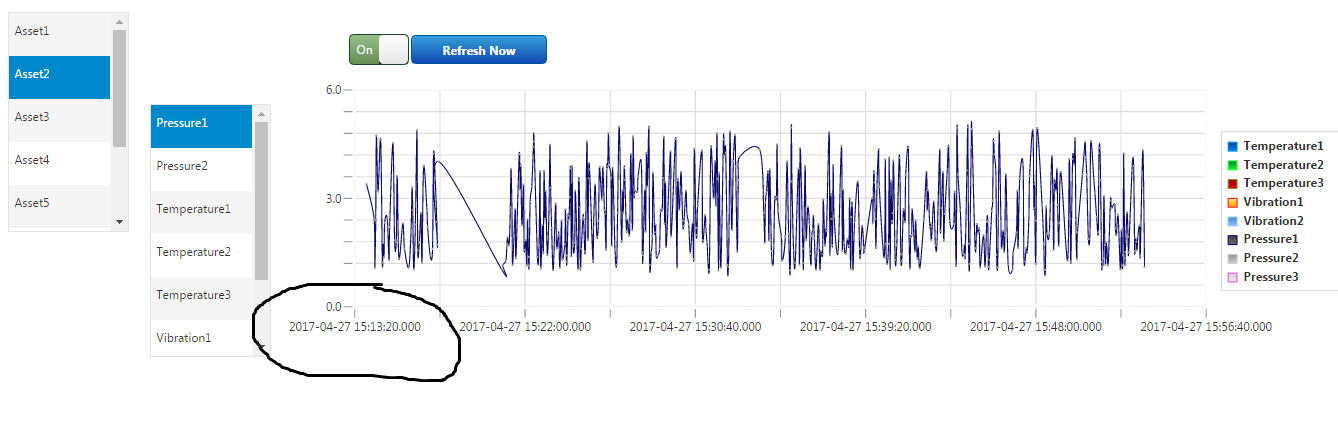Click the Vibration1 legend label

click(x=1274, y=202)
